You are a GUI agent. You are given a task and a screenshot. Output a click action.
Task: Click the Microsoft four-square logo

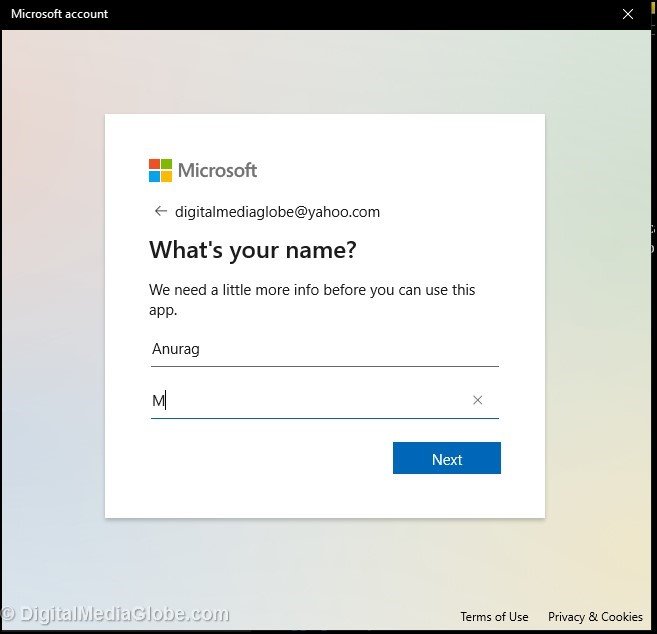click(x=160, y=171)
